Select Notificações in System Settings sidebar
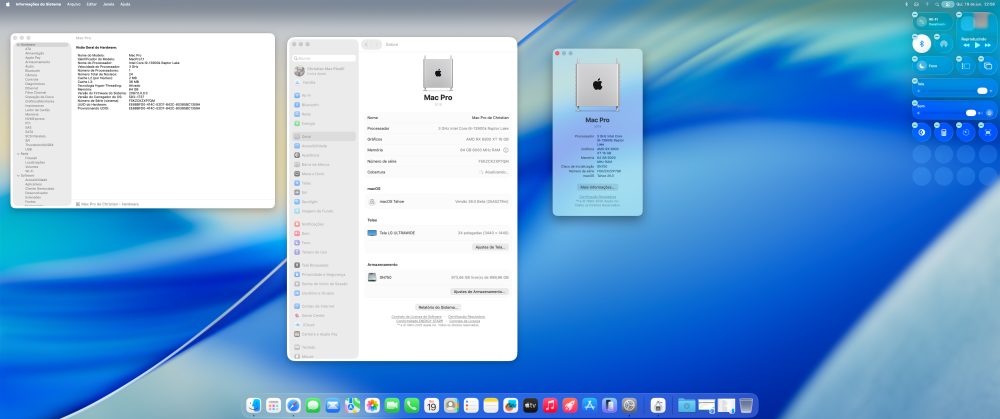 [x=325, y=224]
